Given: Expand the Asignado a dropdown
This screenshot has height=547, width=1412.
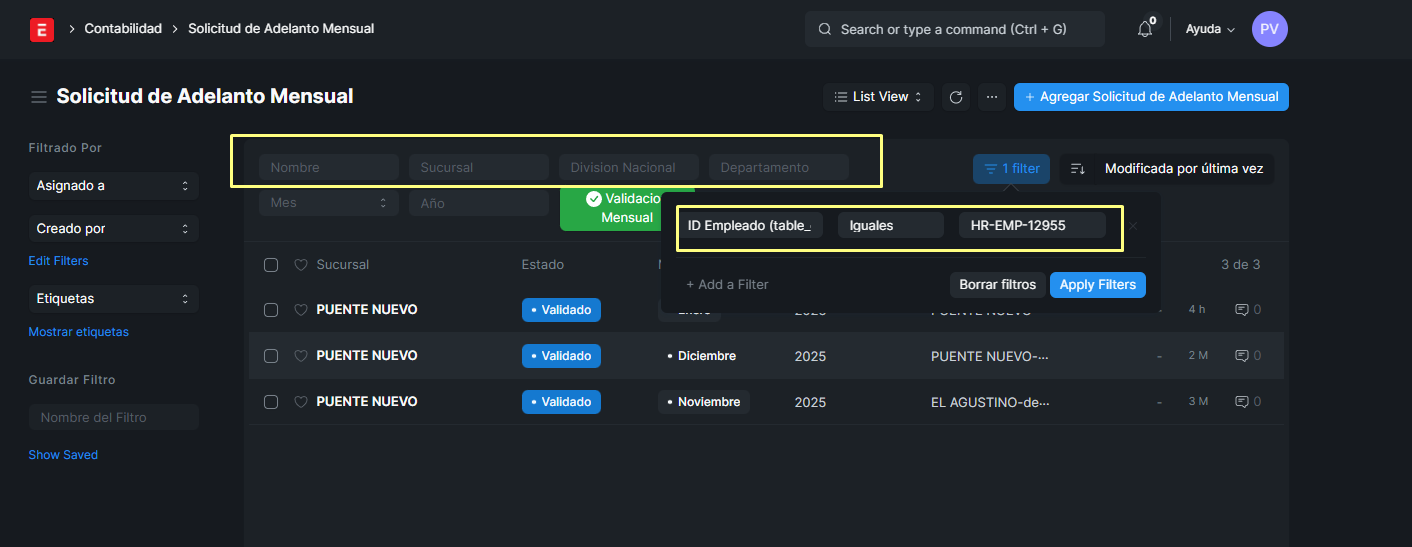Looking at the screenshot, I should 113,186.
